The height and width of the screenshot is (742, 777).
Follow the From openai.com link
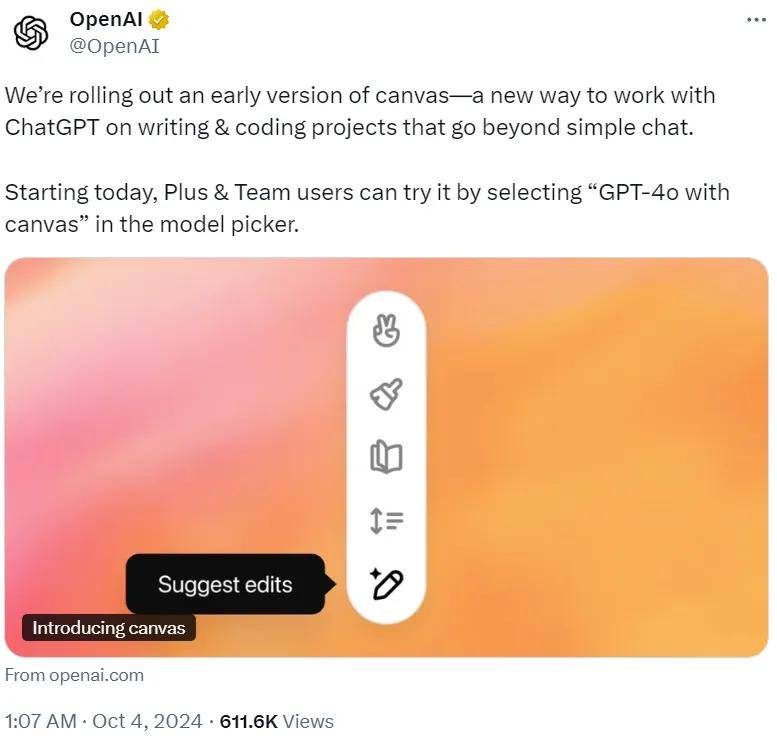click(x=74, y=675)
